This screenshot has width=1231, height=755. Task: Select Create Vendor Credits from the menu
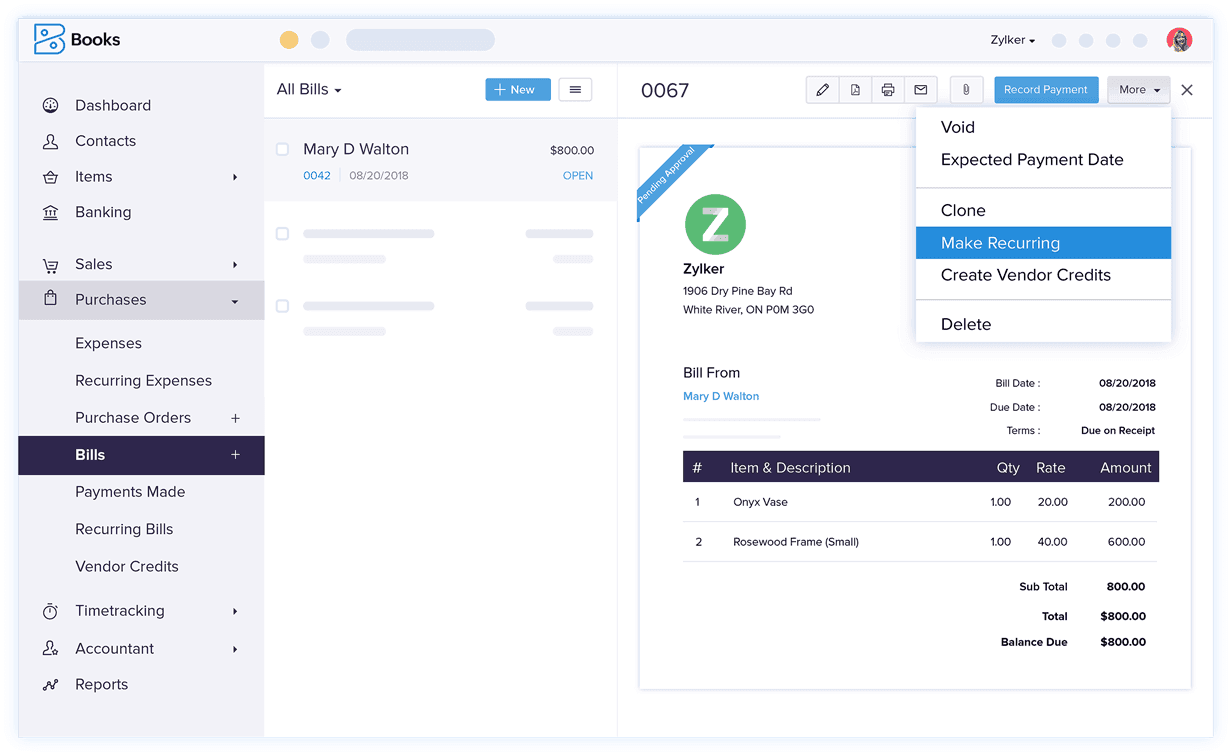pyautogui.click(x=1023, y=275)
